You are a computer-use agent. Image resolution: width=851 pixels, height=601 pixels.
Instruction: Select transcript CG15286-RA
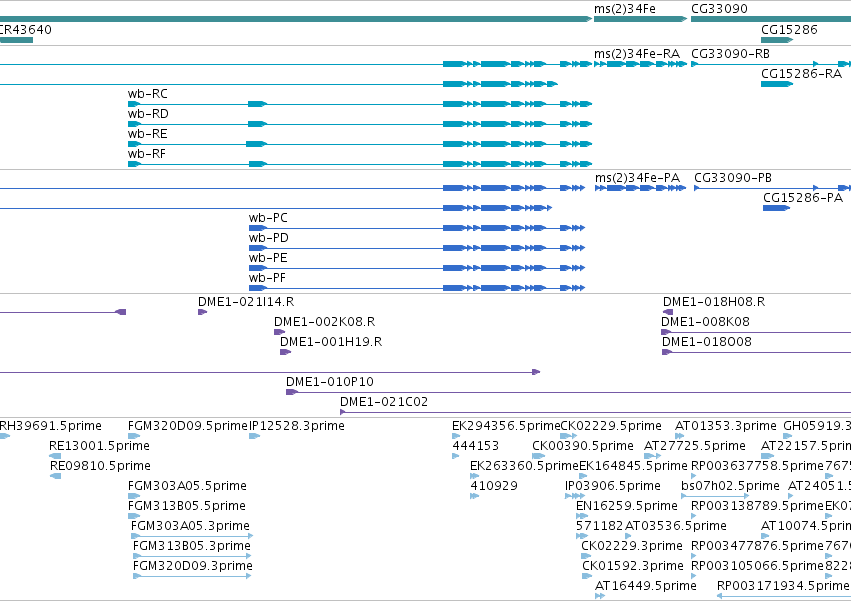pos(802,73)
